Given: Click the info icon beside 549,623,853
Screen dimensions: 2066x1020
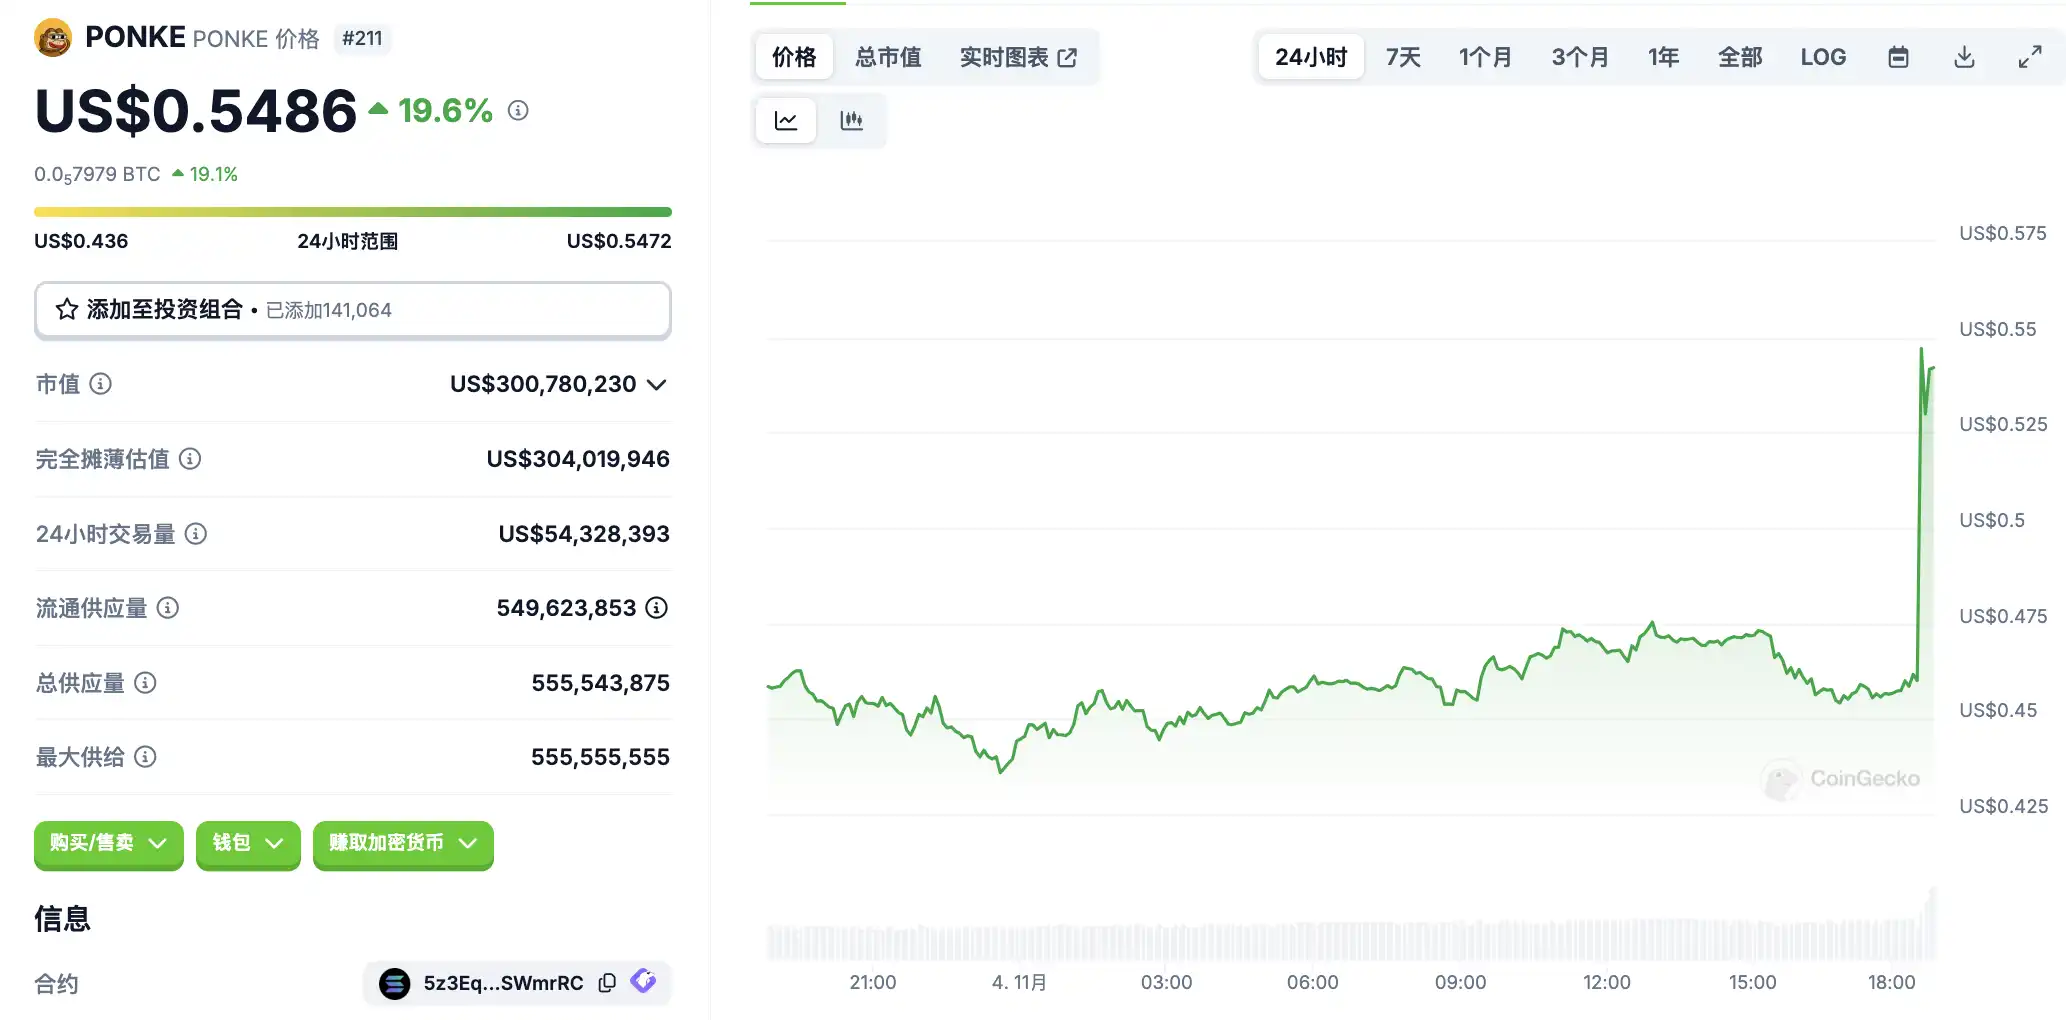Looking at the screenshot, I should point(657,608).
